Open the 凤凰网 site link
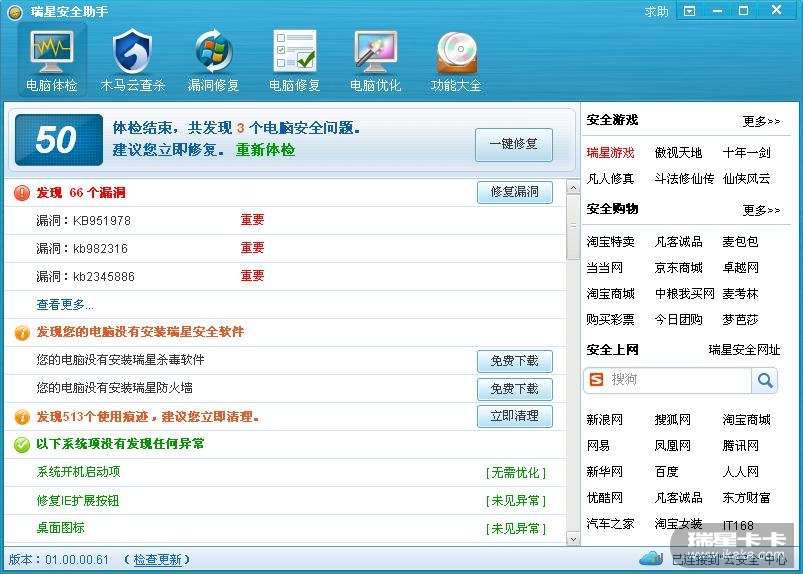Screen dimensions: 803x574 pyautogui.click(x=672, y=446)
